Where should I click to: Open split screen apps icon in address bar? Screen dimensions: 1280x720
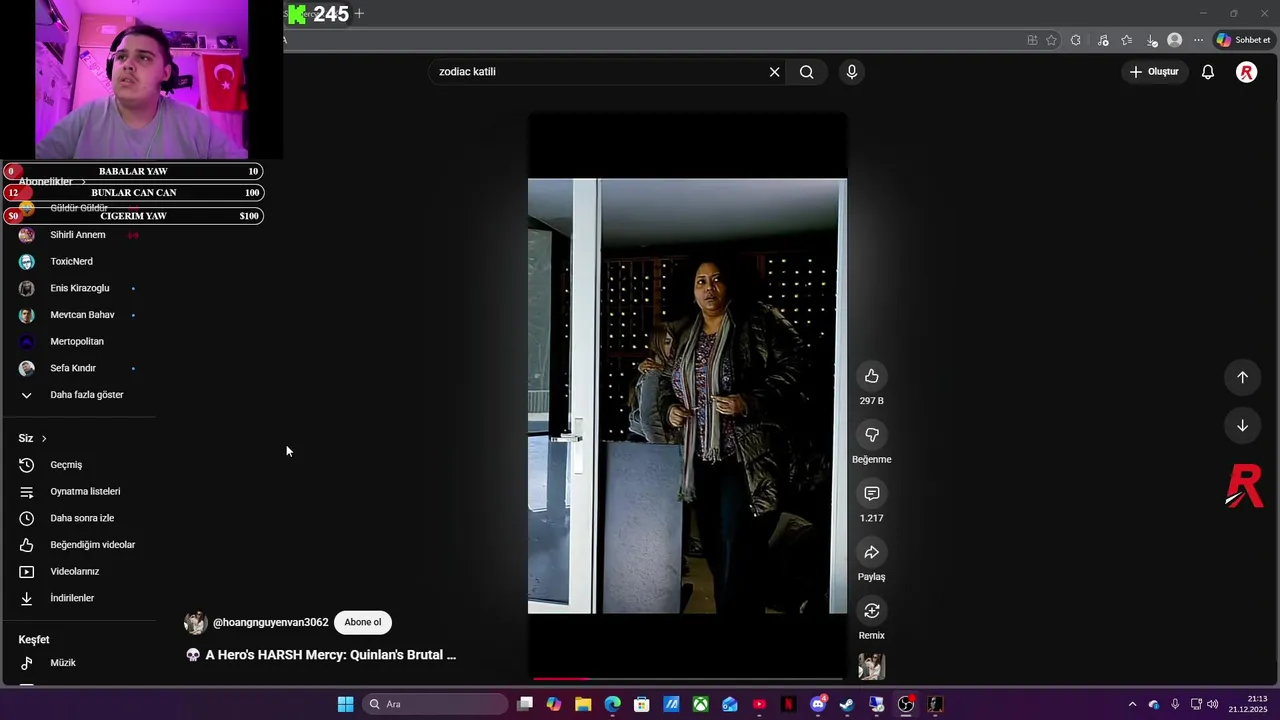click(1032, 40)
